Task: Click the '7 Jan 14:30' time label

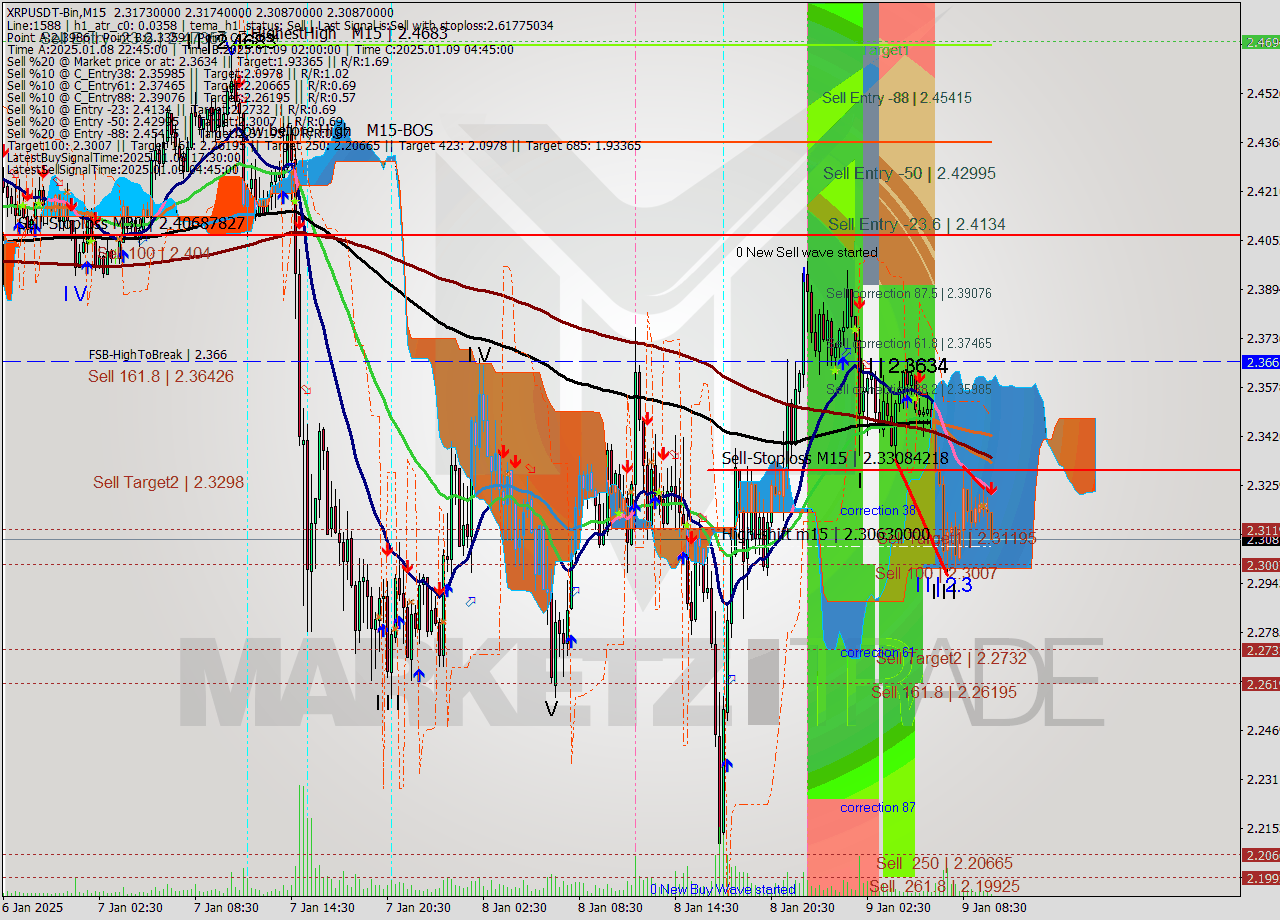Action: click(322, 908)
